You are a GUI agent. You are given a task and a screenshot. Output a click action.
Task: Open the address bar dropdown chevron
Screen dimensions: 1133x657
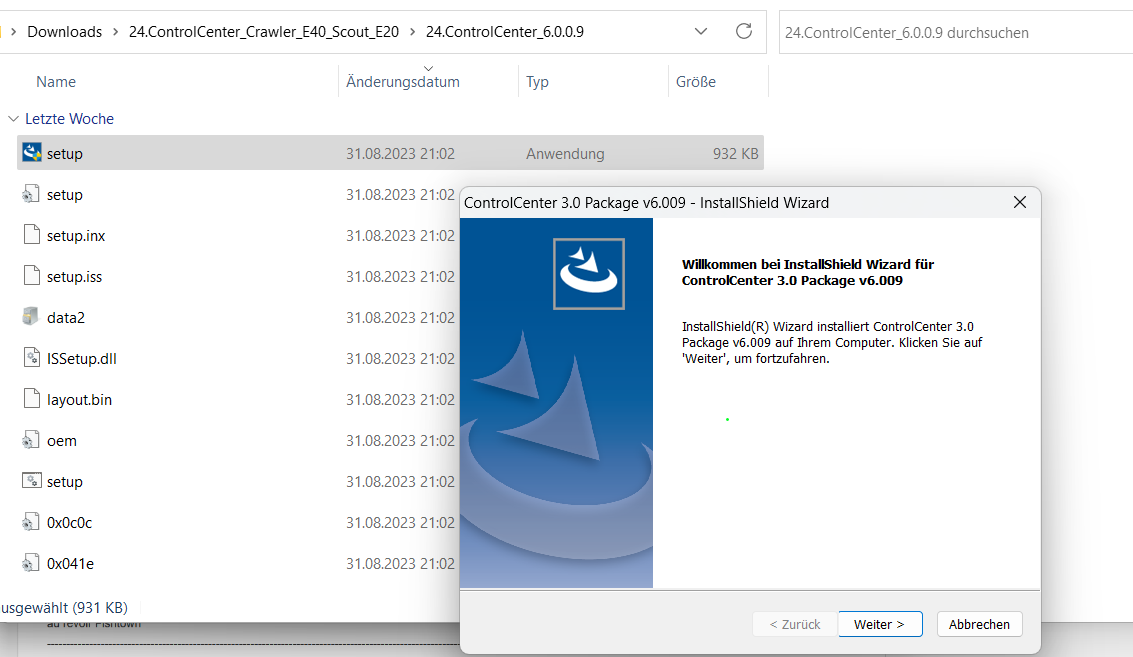(700, 31)
